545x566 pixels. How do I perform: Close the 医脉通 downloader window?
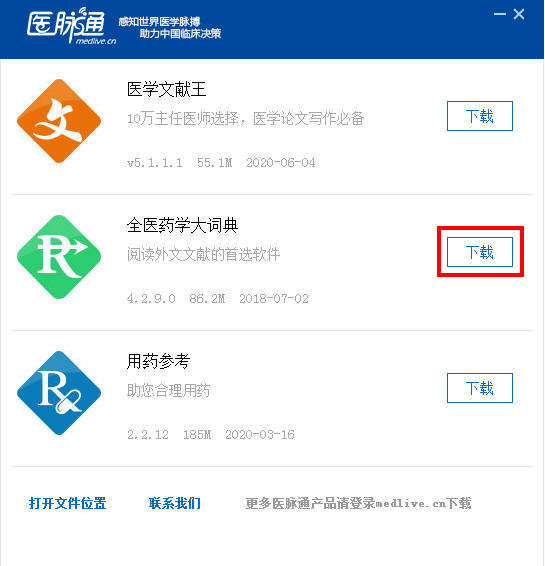point(519,14)
